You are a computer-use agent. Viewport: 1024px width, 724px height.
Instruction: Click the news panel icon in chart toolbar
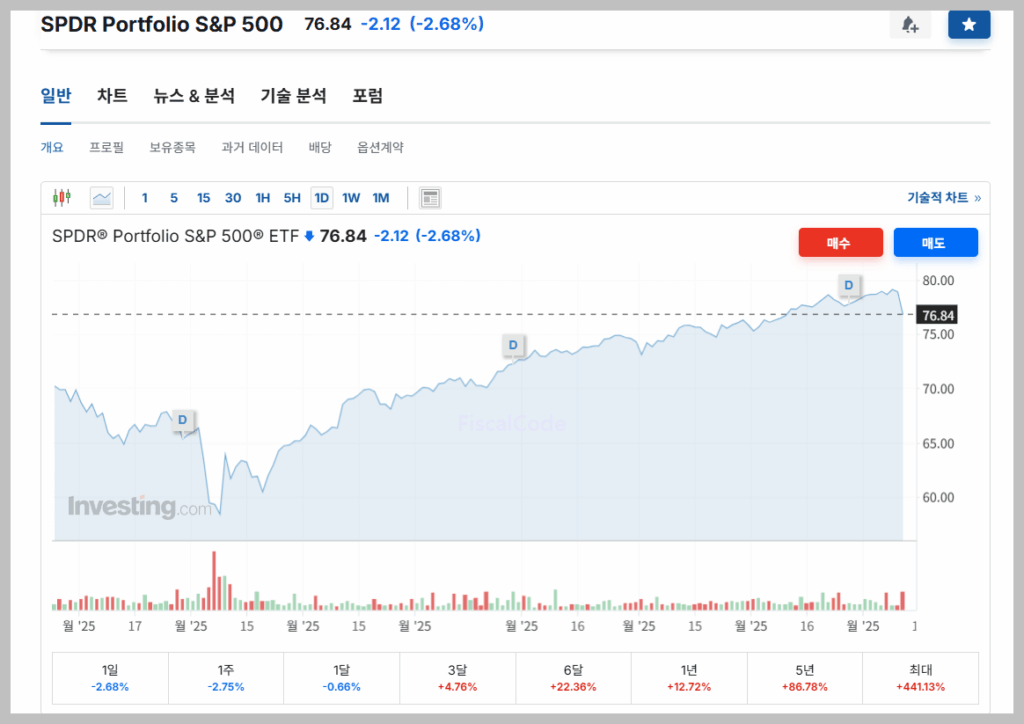430,198
